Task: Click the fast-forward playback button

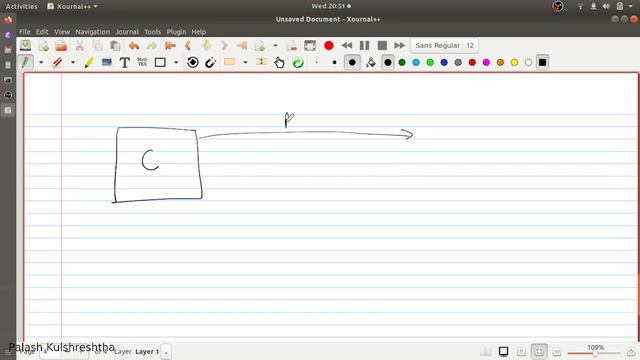Action: (400, 45)
